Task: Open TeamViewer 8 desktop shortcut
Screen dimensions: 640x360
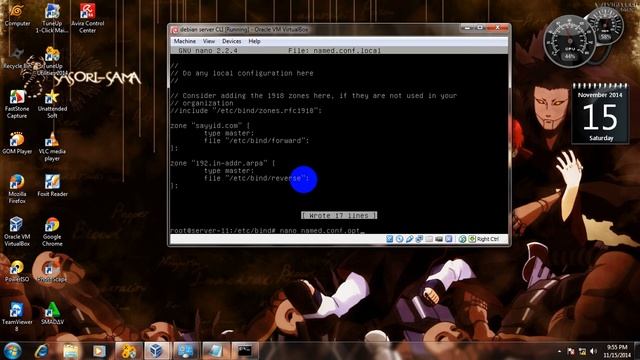Action: click(x=17, y=317)
